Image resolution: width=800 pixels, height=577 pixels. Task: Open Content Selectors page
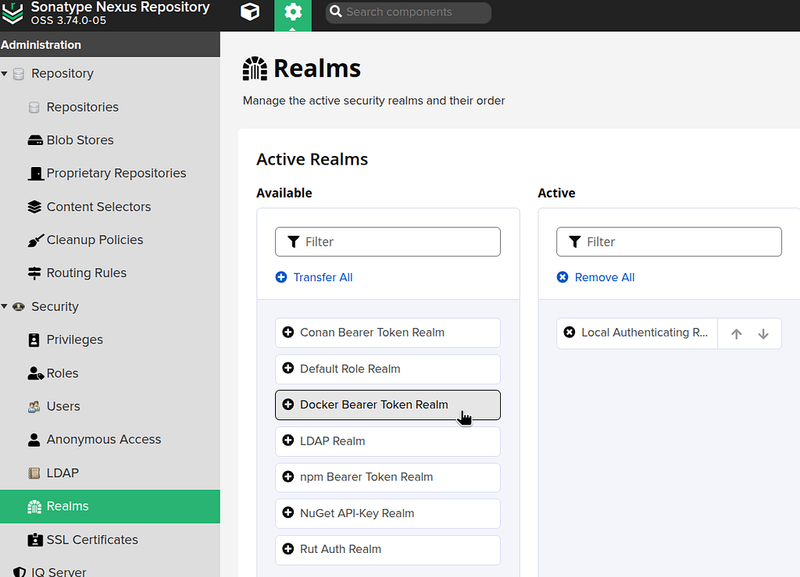[98, 207]
